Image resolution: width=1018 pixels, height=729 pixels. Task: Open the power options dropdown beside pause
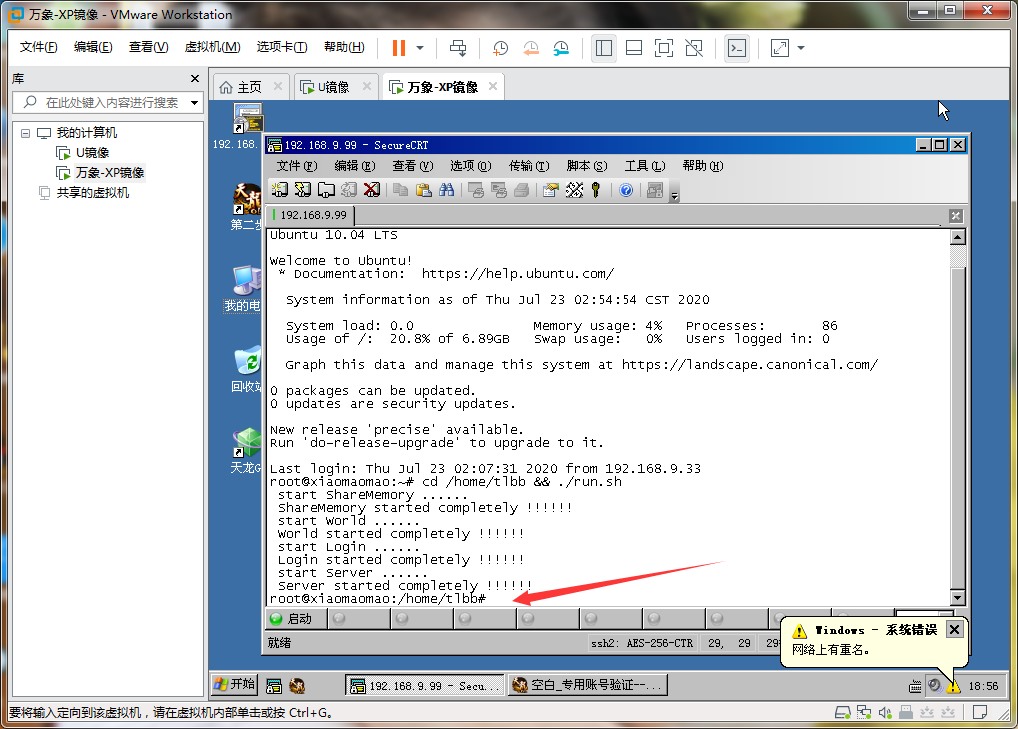420,48
